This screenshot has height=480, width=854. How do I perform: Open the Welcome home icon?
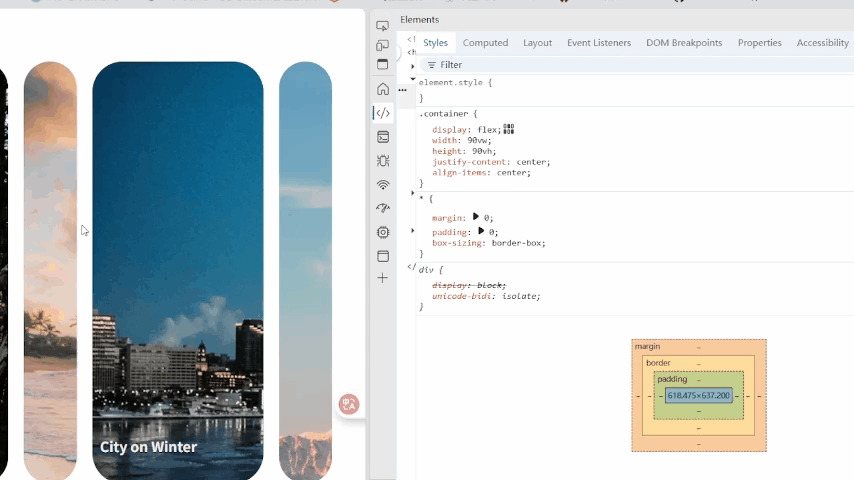coord(383,88)
